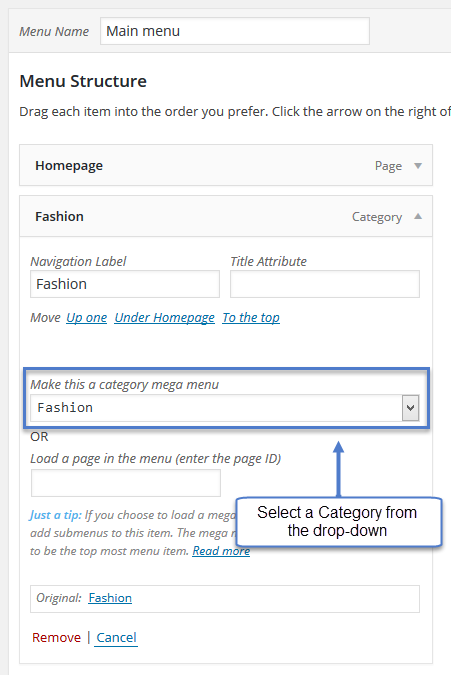Click the Fashion menu item title

click(x=59, y=217)
